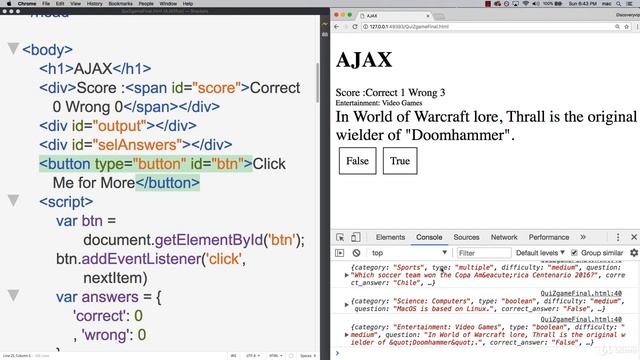Image resolution: width=640 pixels, height=360 pixels.
Task: Click the console Filter input field
Action: point(484,253)
